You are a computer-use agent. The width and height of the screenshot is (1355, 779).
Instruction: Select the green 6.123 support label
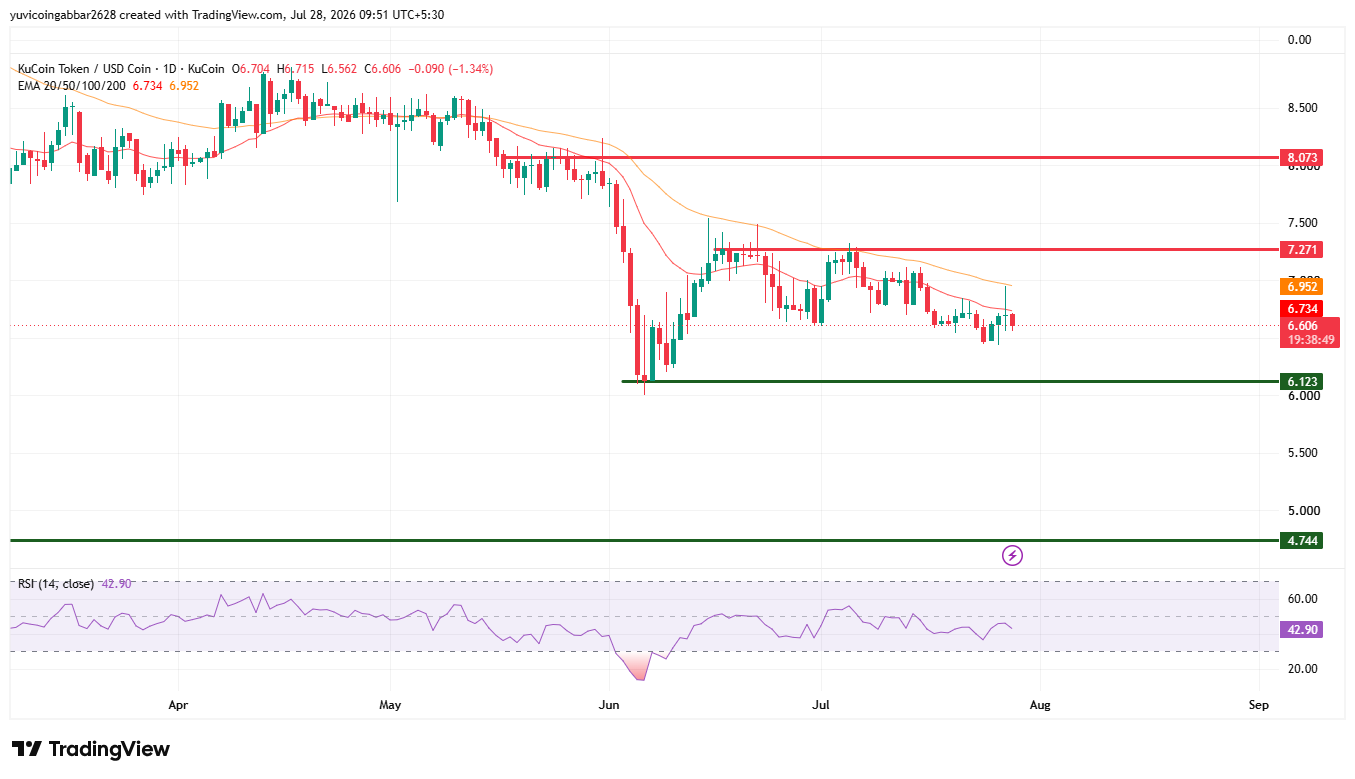click(1303, 381)
